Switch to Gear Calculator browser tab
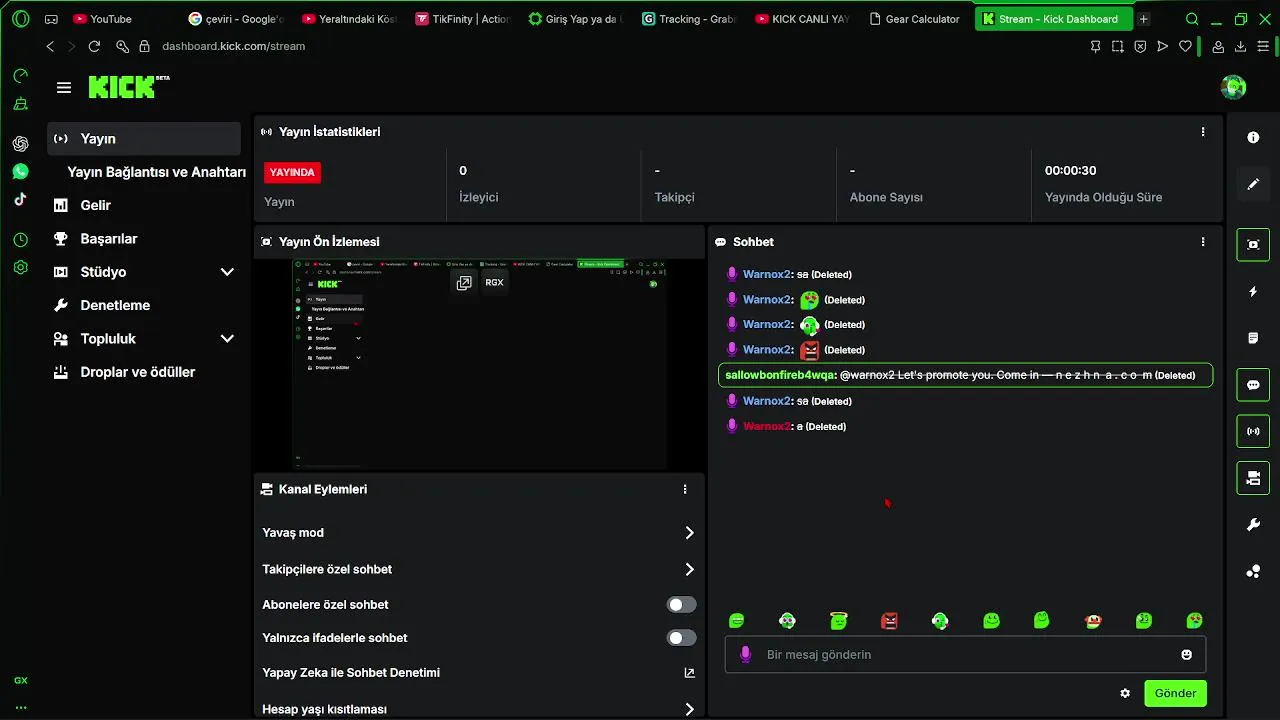 (x=915, y=19)
